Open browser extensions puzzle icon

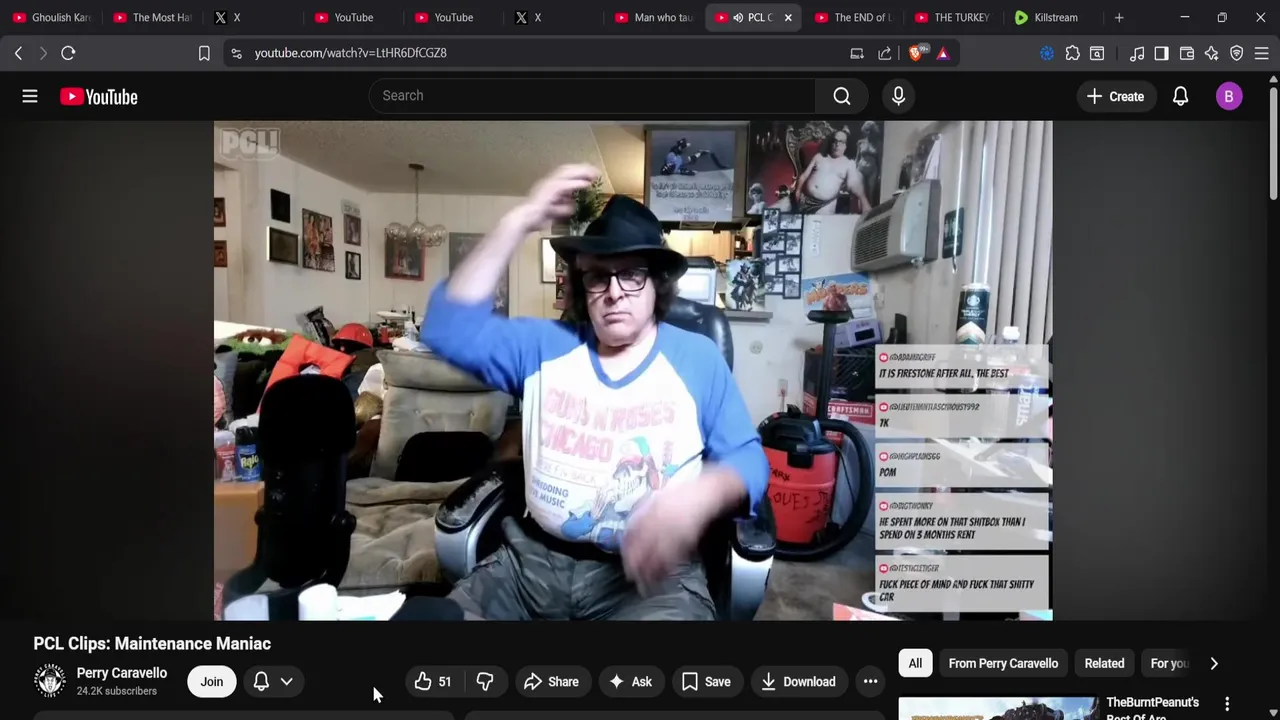tap(1072, 53)
